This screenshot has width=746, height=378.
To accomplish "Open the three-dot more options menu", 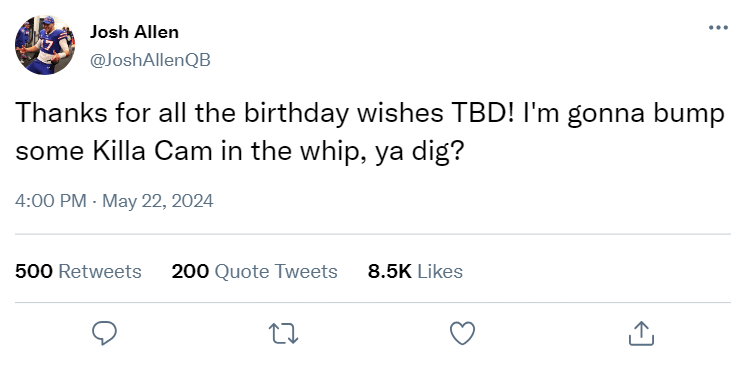I will (x=718, y=28).
